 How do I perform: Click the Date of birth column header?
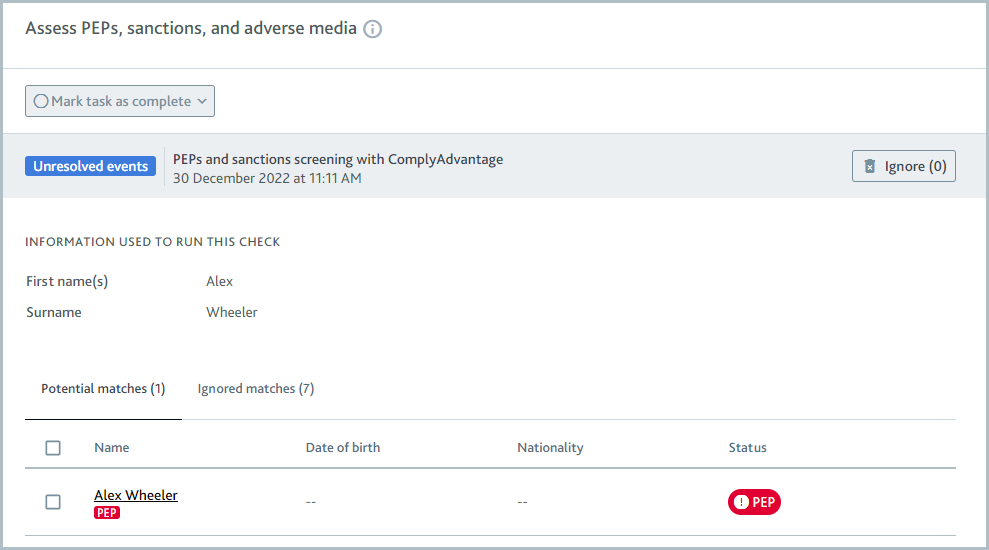point(342,448)
